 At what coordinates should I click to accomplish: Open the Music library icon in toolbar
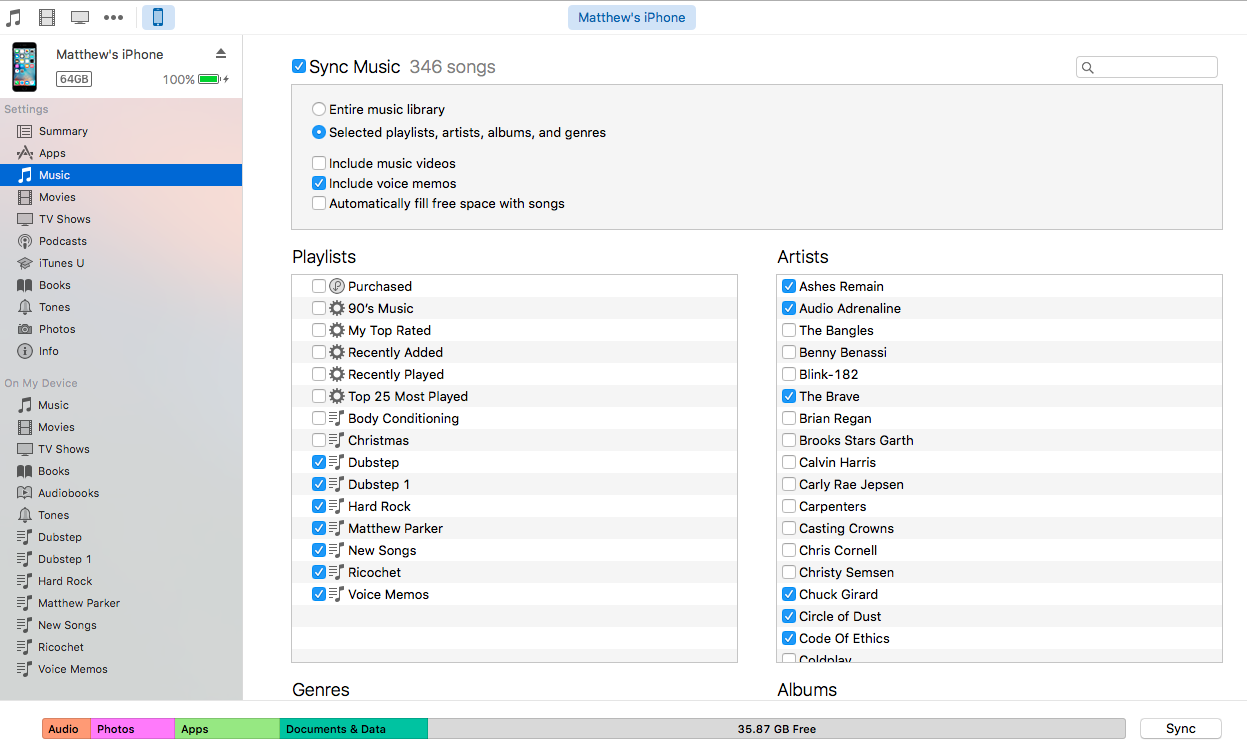click(14, 17)
